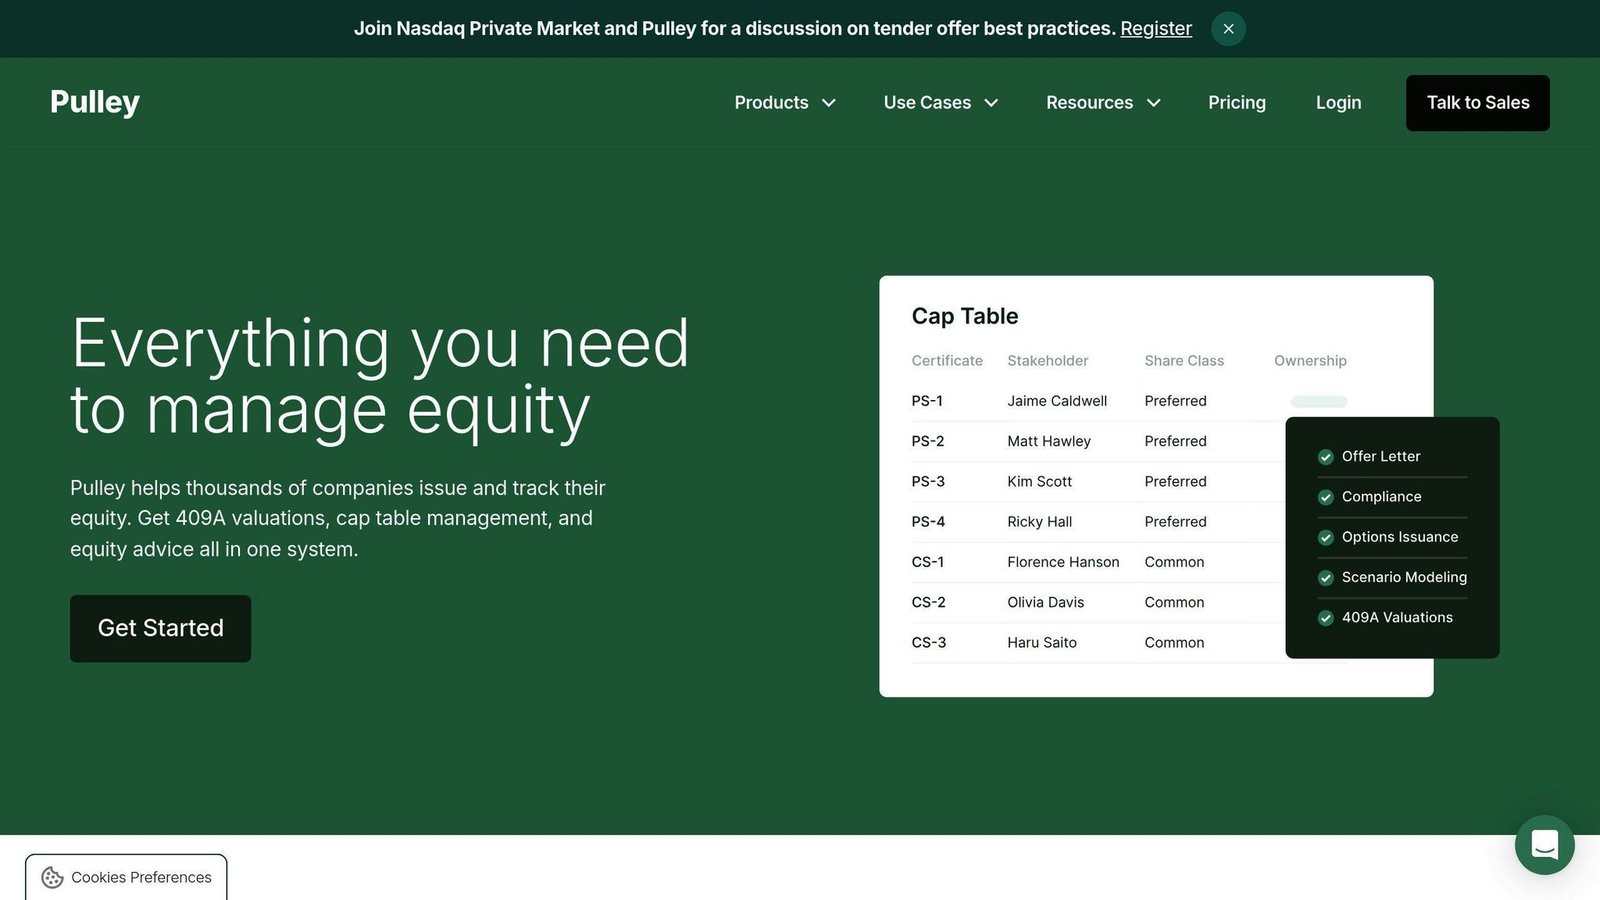
Task: Click the Options Issuance checkmark icon
Action: point(1326,538)
